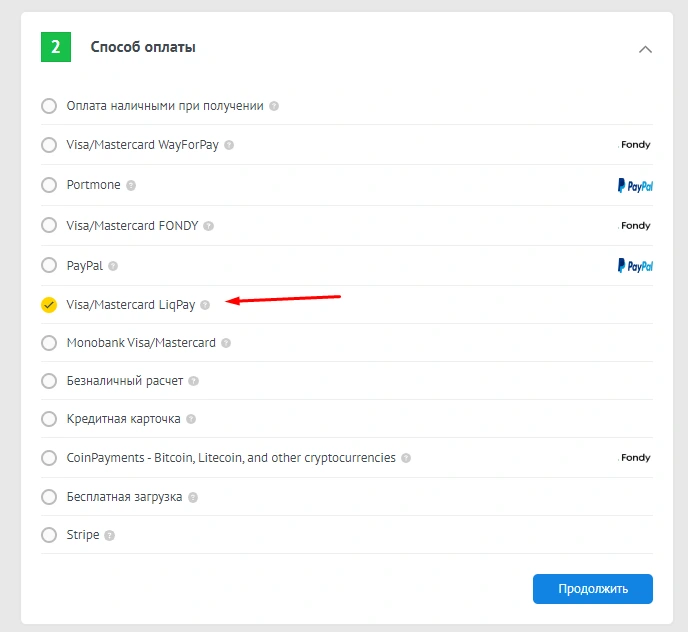
Task: Click help icon beside Monobank Visa/Mastercard
Action: pyautogui.click(x=226, y=343)
